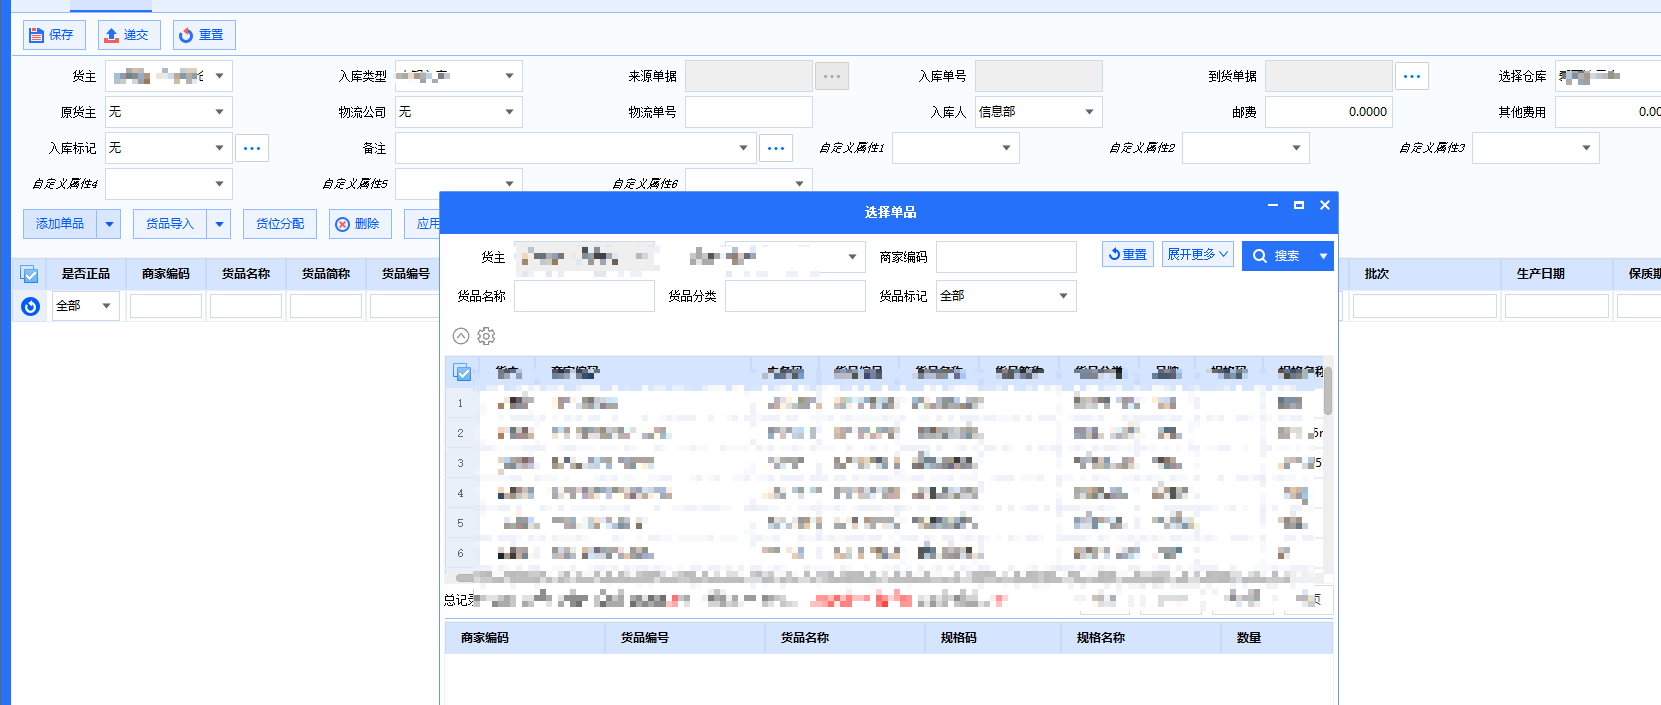The image size is (1661, 705).
Task: Click the collapse up-arrow circle icon
Action: tap(461, 336)
